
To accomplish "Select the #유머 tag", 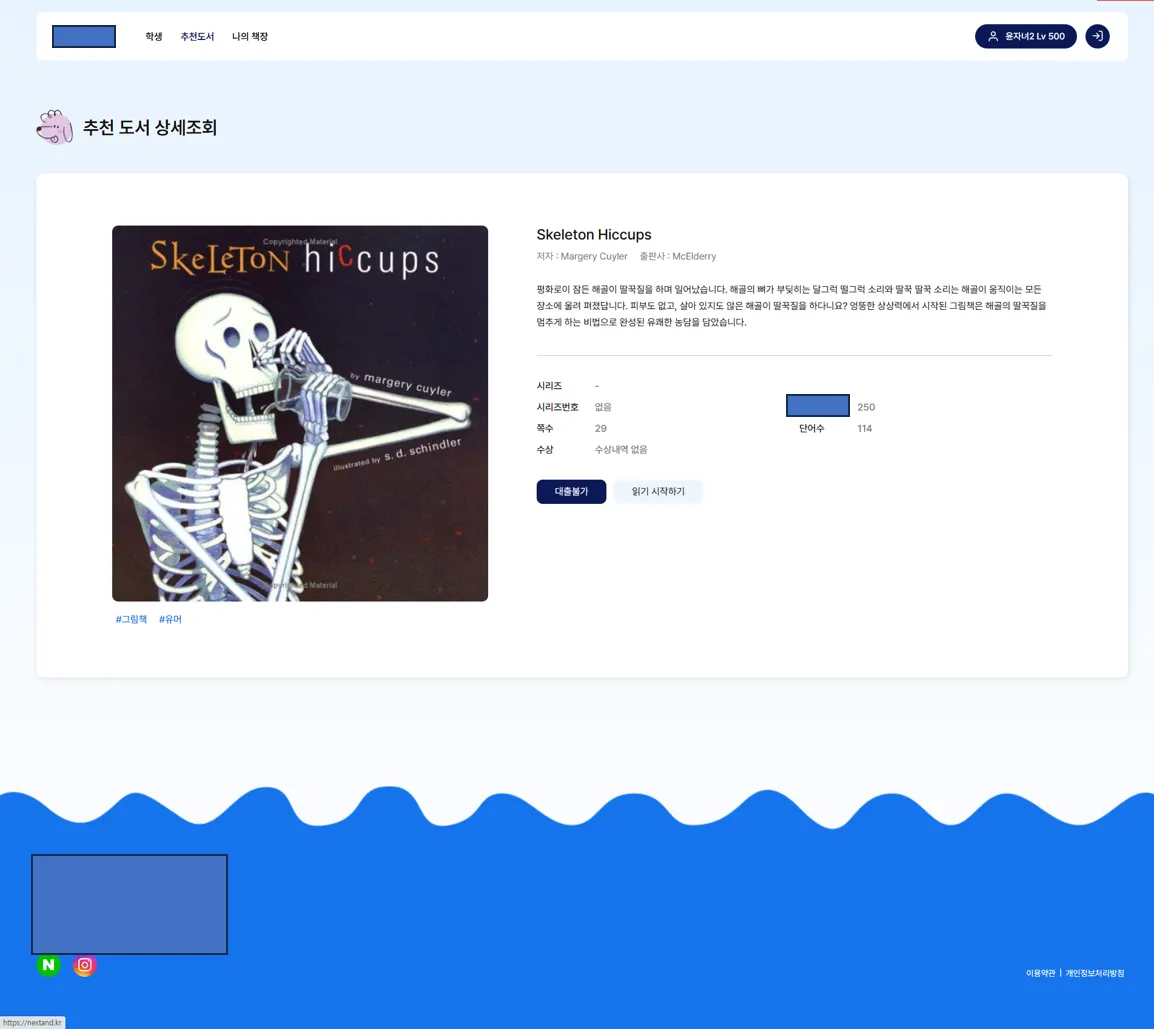I will pos(170,620).
